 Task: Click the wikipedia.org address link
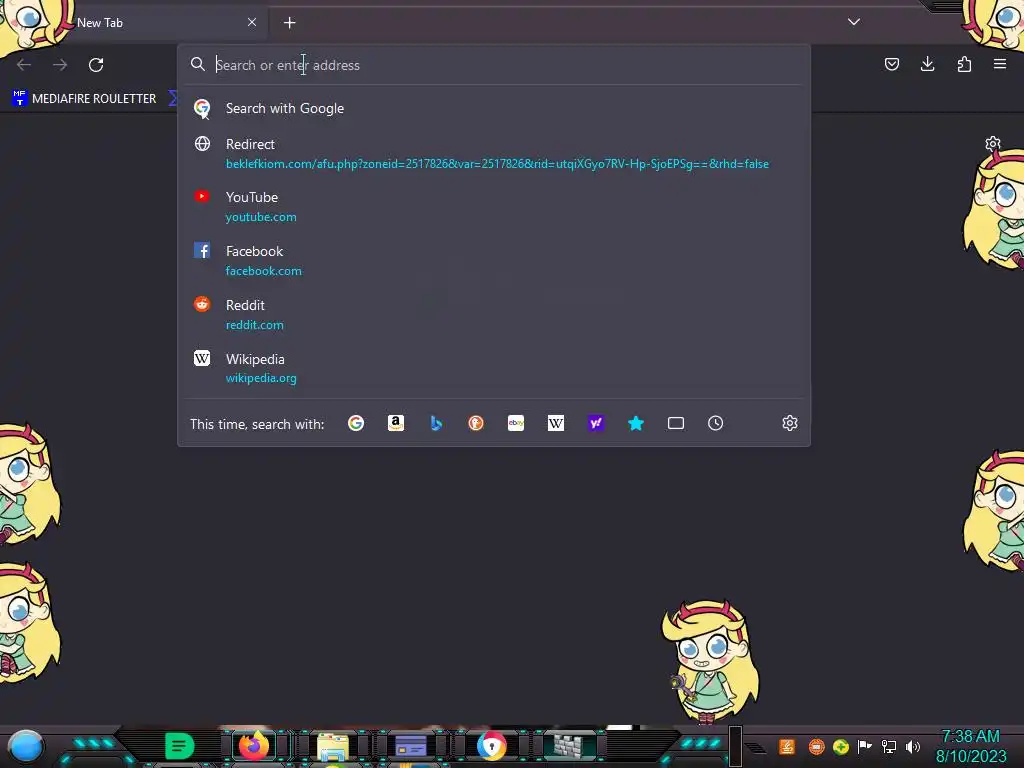coord(261,378)
